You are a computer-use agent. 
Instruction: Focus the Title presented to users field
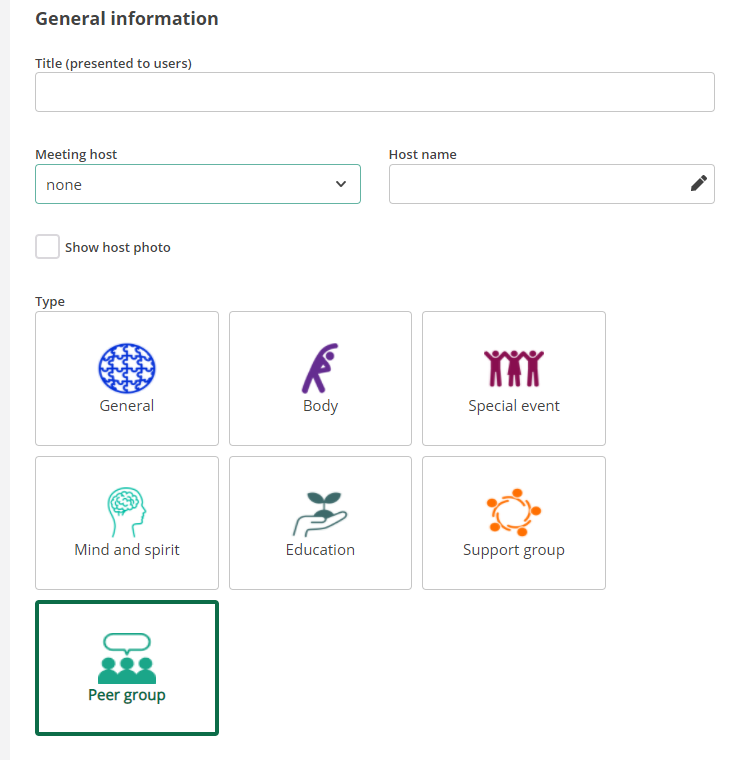click(x=375, y=92)
